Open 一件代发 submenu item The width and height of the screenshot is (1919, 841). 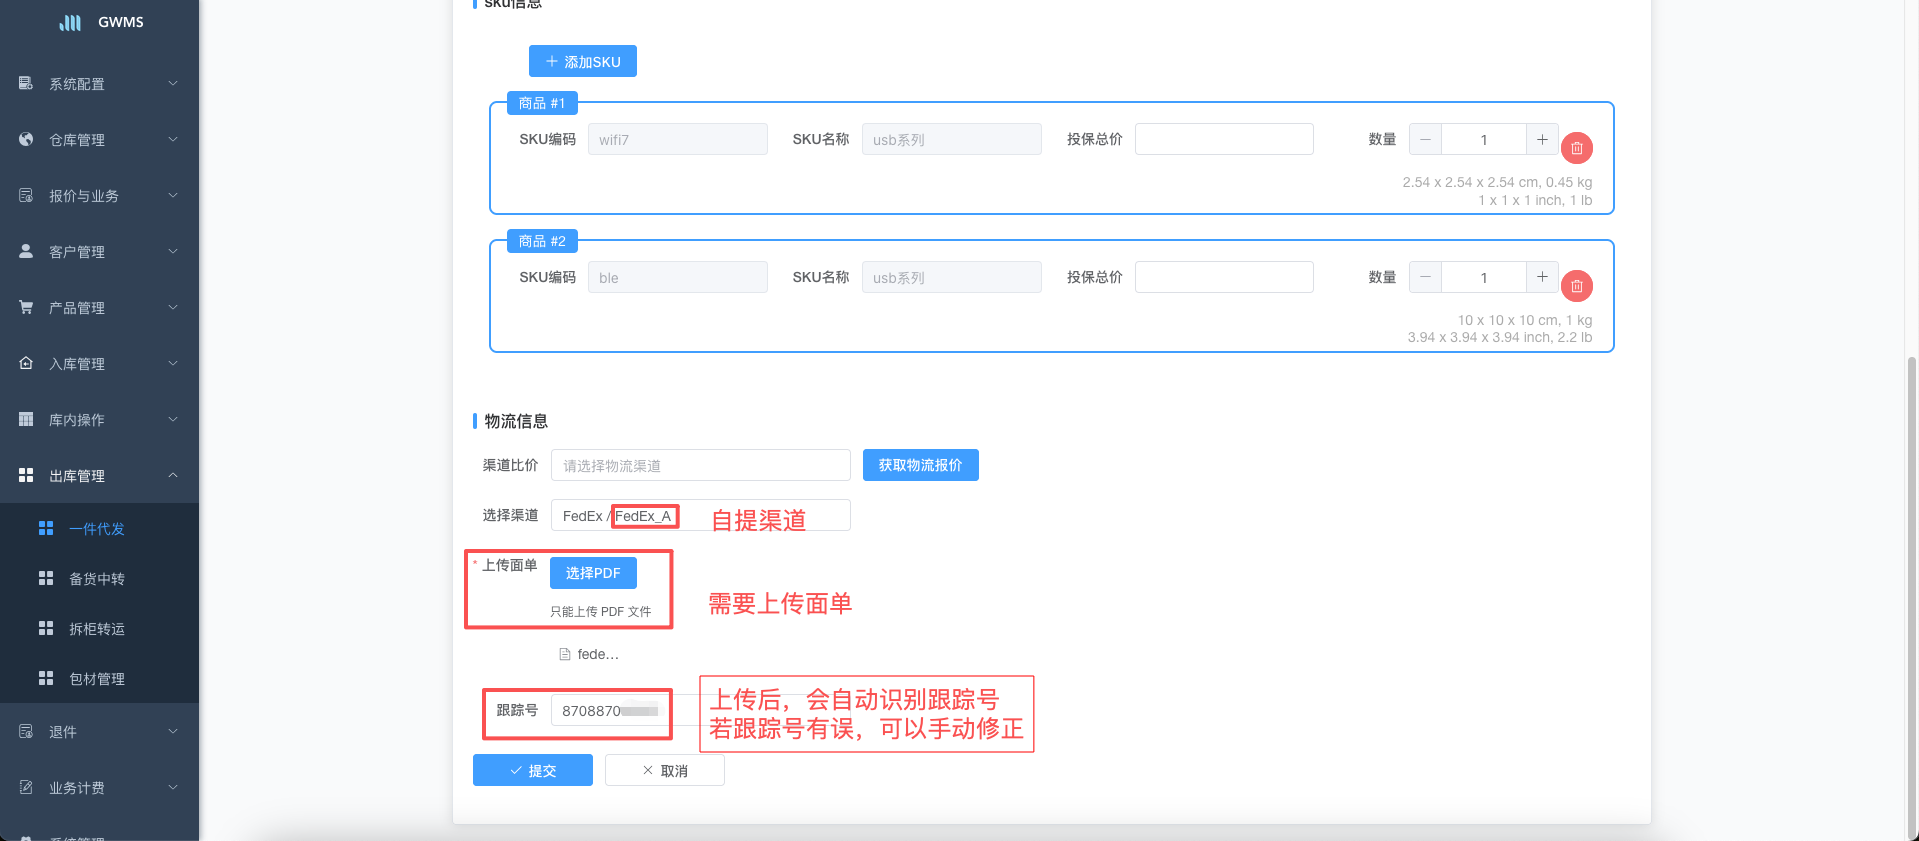[x=99, y=528]
